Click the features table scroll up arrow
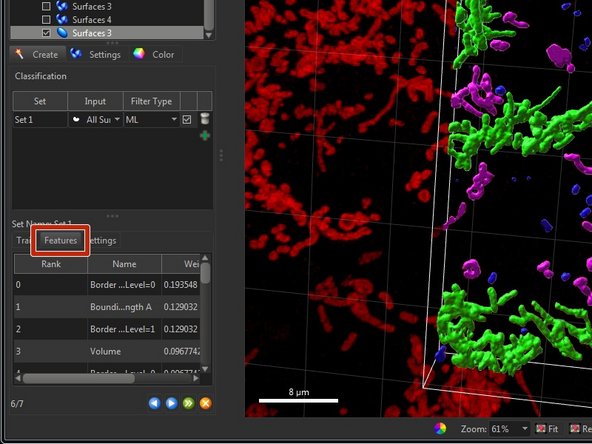The height and width of the screenshot is (444, 592). pos(205,258)
